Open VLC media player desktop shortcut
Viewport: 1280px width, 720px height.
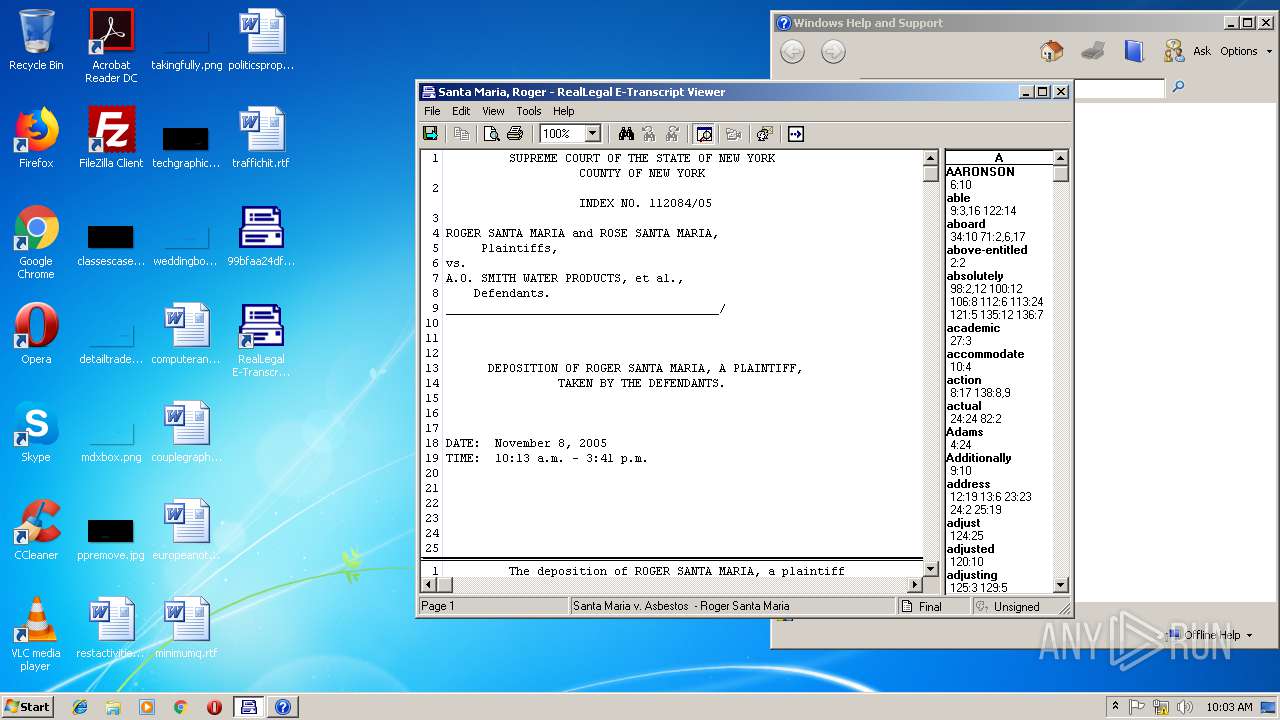[x=36, y=634]
